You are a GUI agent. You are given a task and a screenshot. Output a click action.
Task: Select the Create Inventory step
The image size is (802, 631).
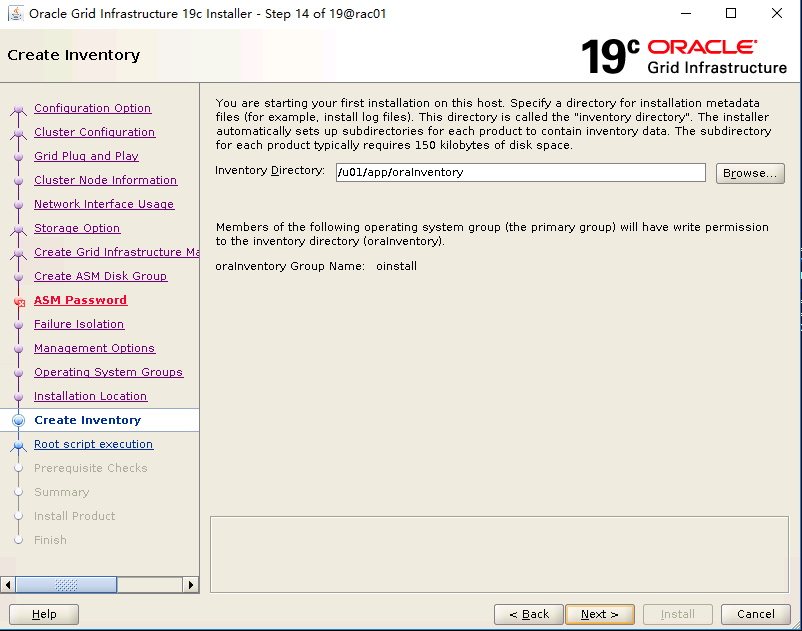tap(87, 420)
